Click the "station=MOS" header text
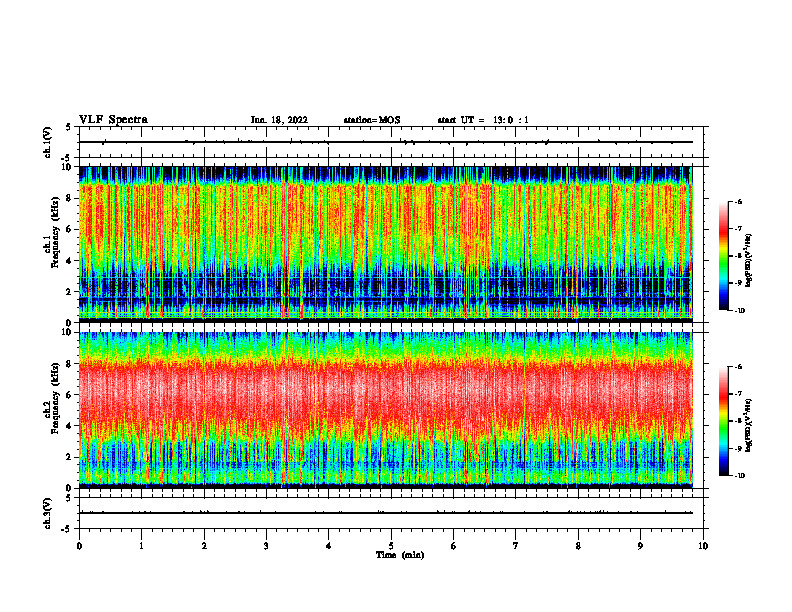Image resolution: width=792 pixels, height=612 pixels. point(372,120)
